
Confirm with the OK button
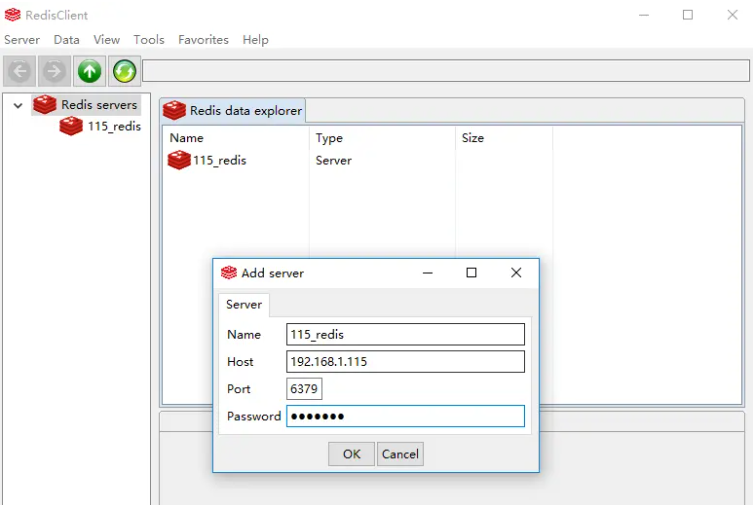[x=352, y=454]
